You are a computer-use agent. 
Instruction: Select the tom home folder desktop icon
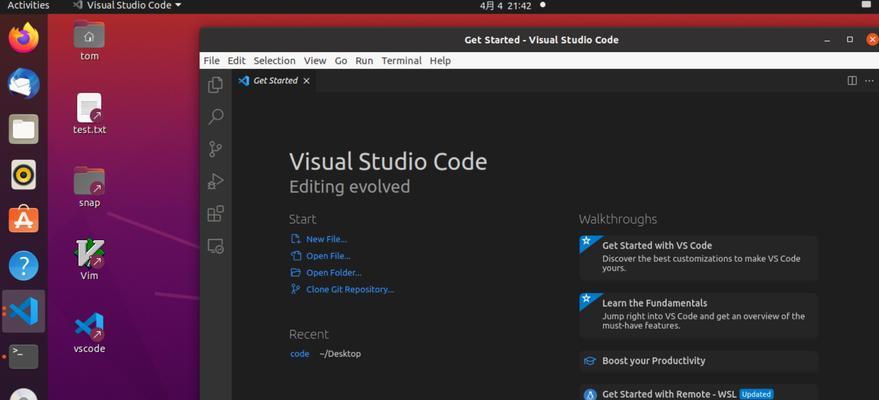tap(89, 40)
